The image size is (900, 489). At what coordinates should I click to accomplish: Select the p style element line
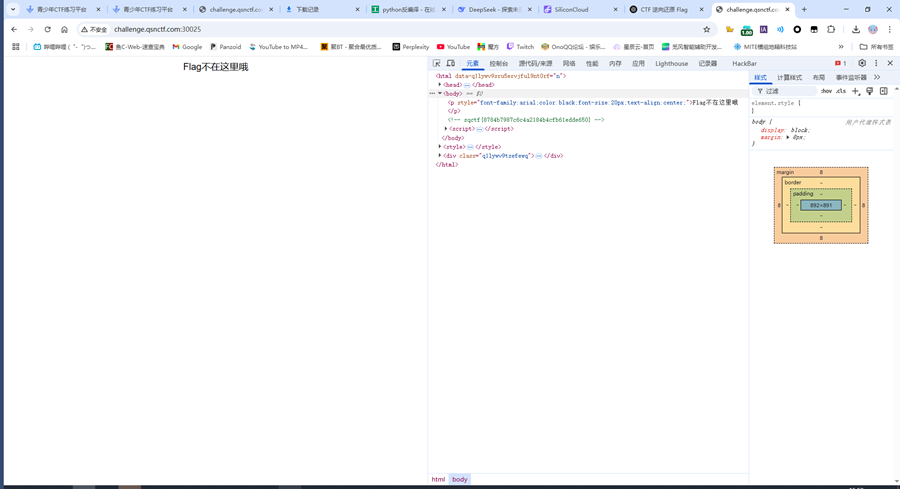[593, 103]
